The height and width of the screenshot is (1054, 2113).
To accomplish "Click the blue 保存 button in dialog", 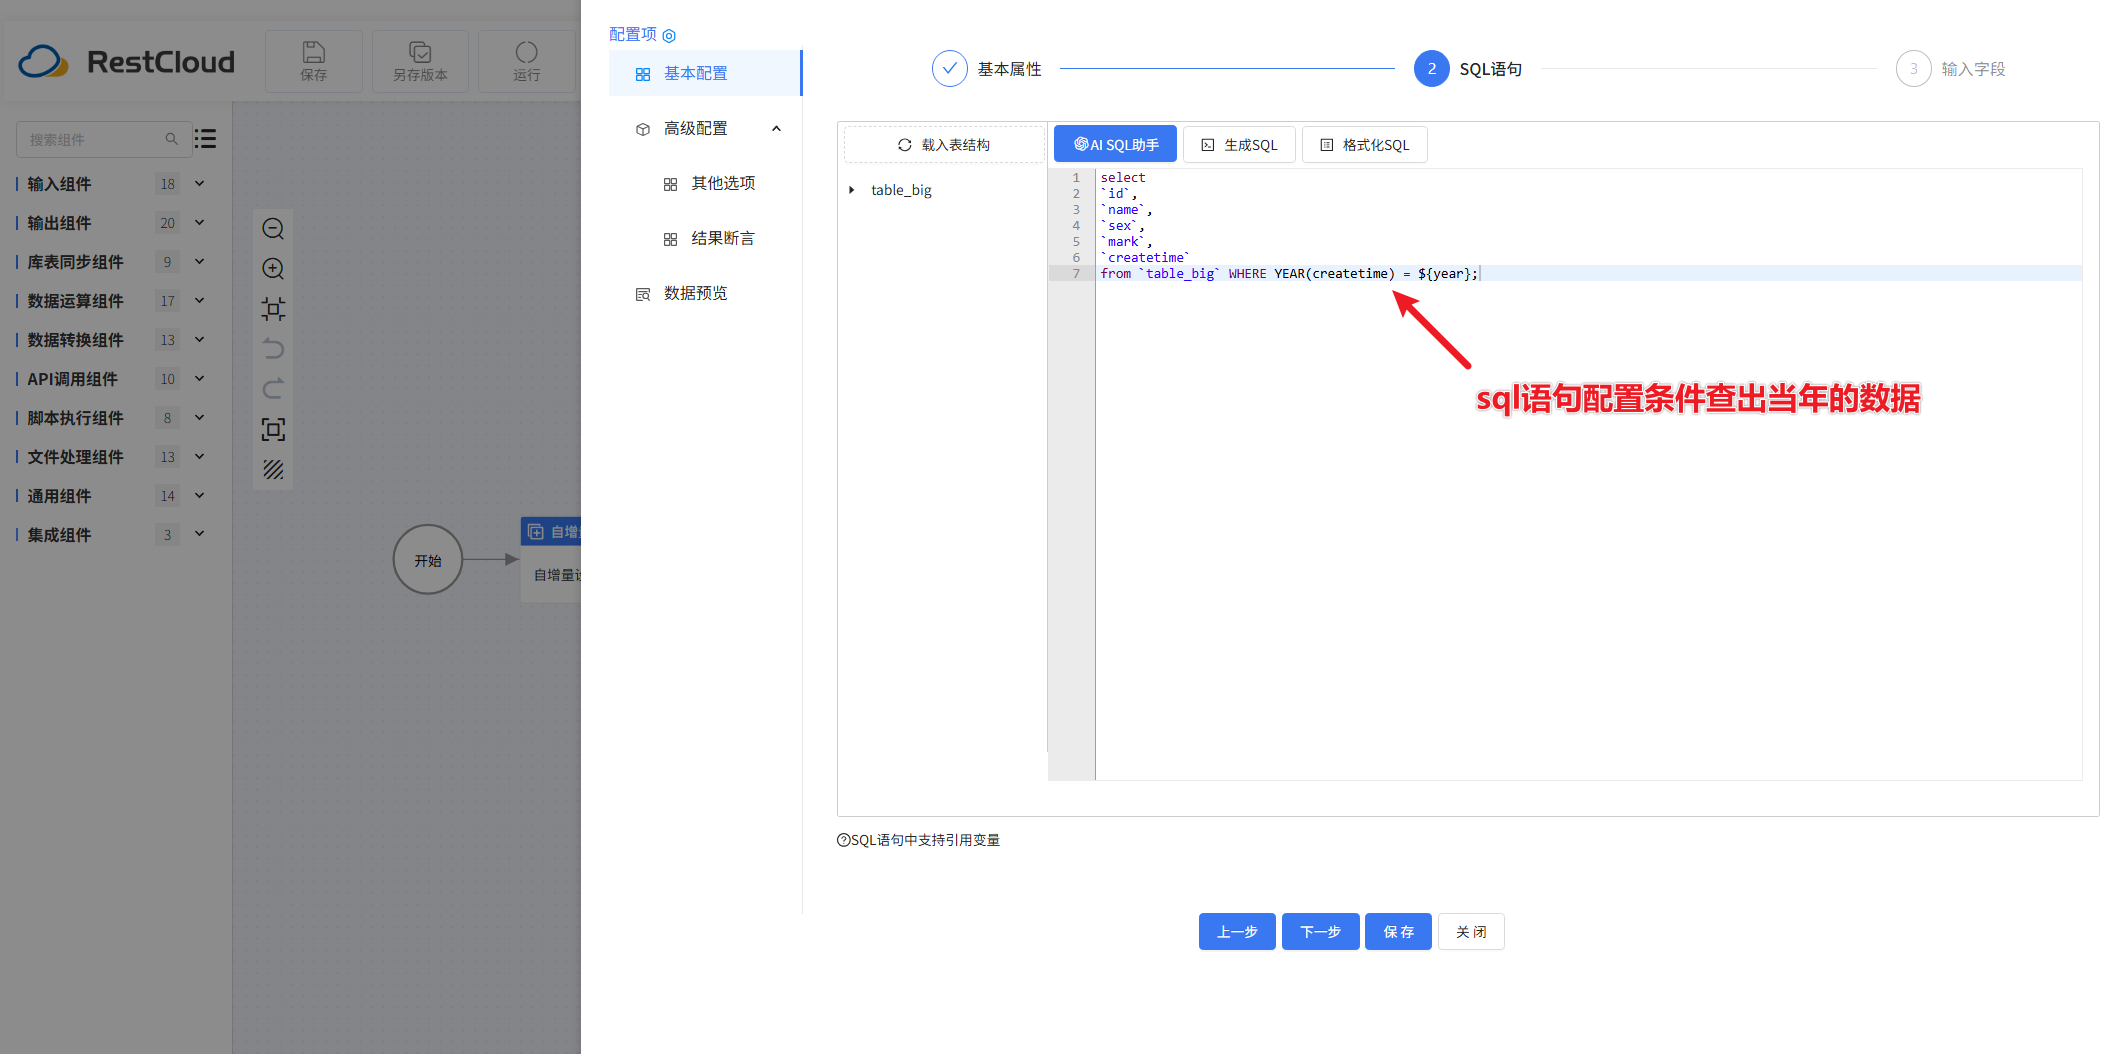I will 1398,932.
